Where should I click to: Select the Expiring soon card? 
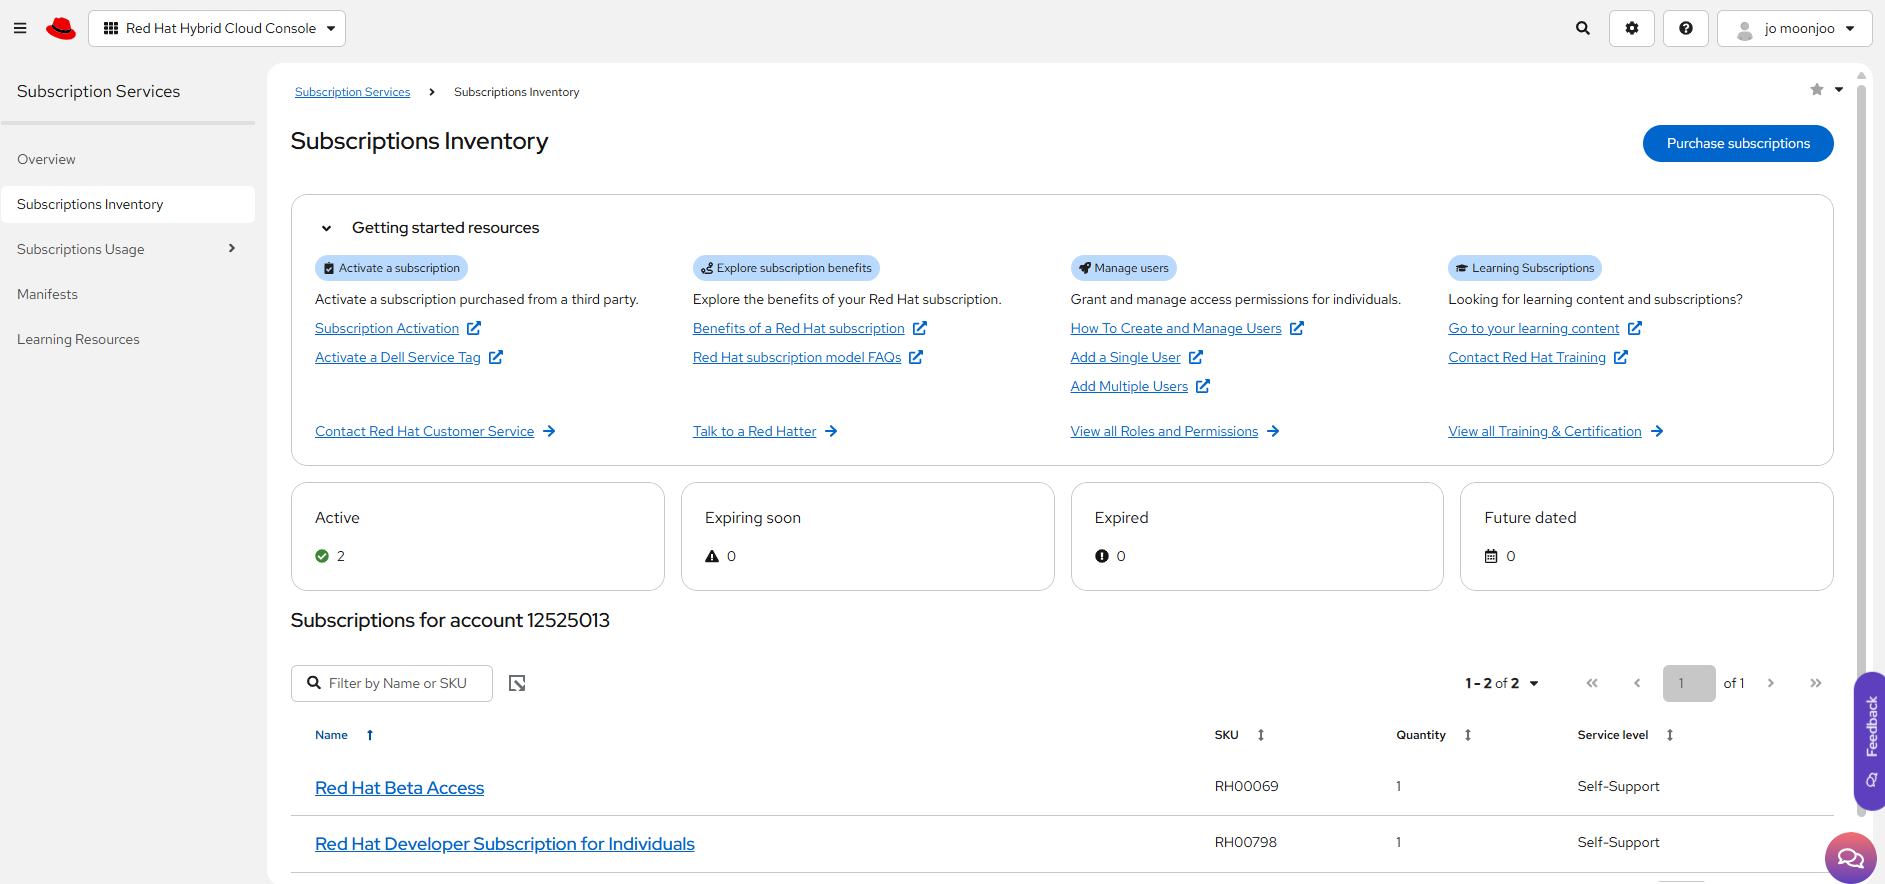click(868, 537)
